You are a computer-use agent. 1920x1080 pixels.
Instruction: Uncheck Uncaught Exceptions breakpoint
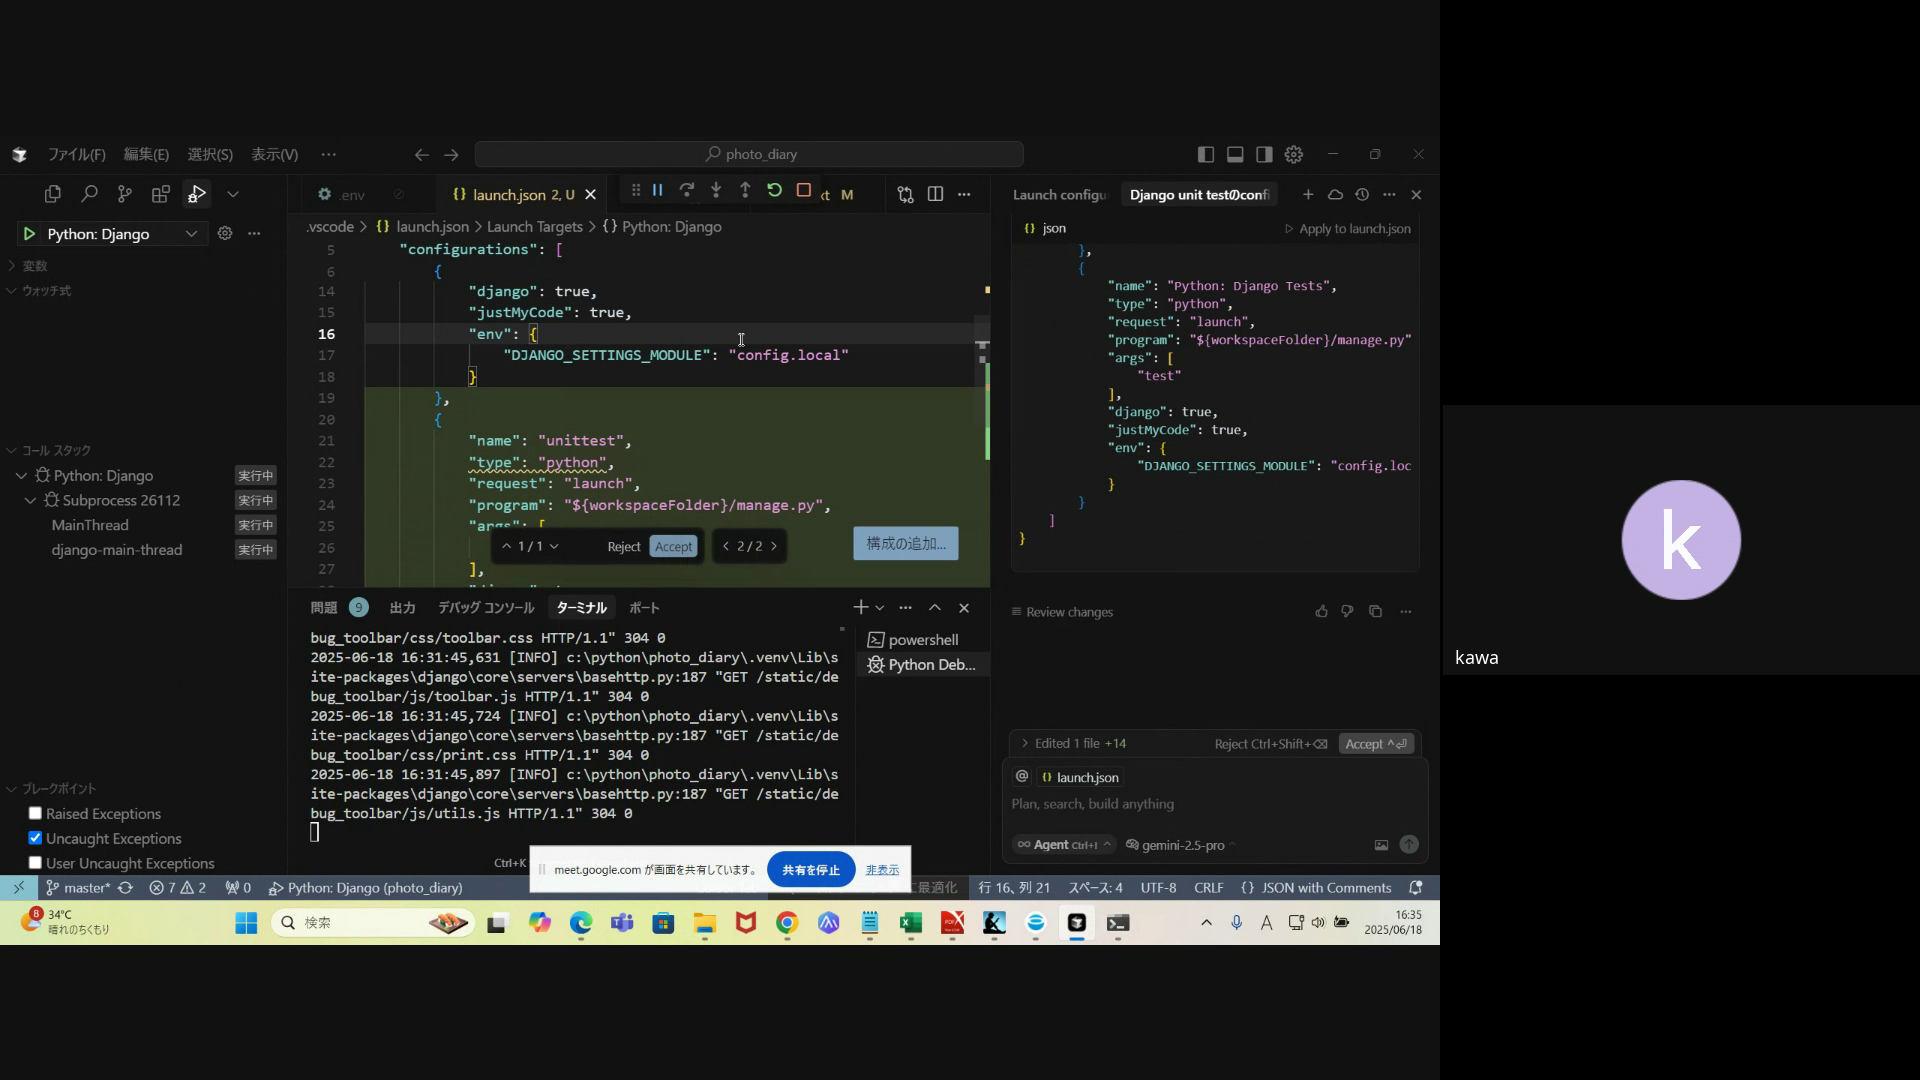(35, 838)
